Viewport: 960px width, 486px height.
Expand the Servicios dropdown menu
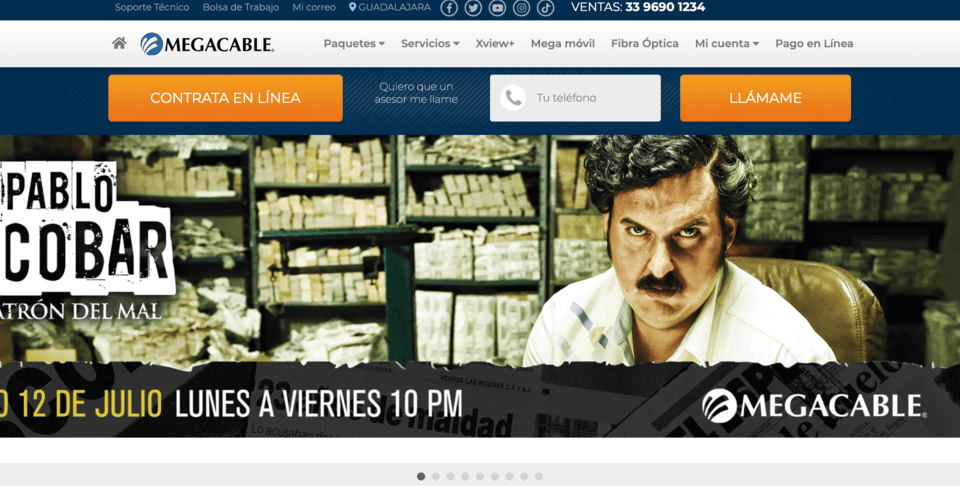click(x=430, y=43)
